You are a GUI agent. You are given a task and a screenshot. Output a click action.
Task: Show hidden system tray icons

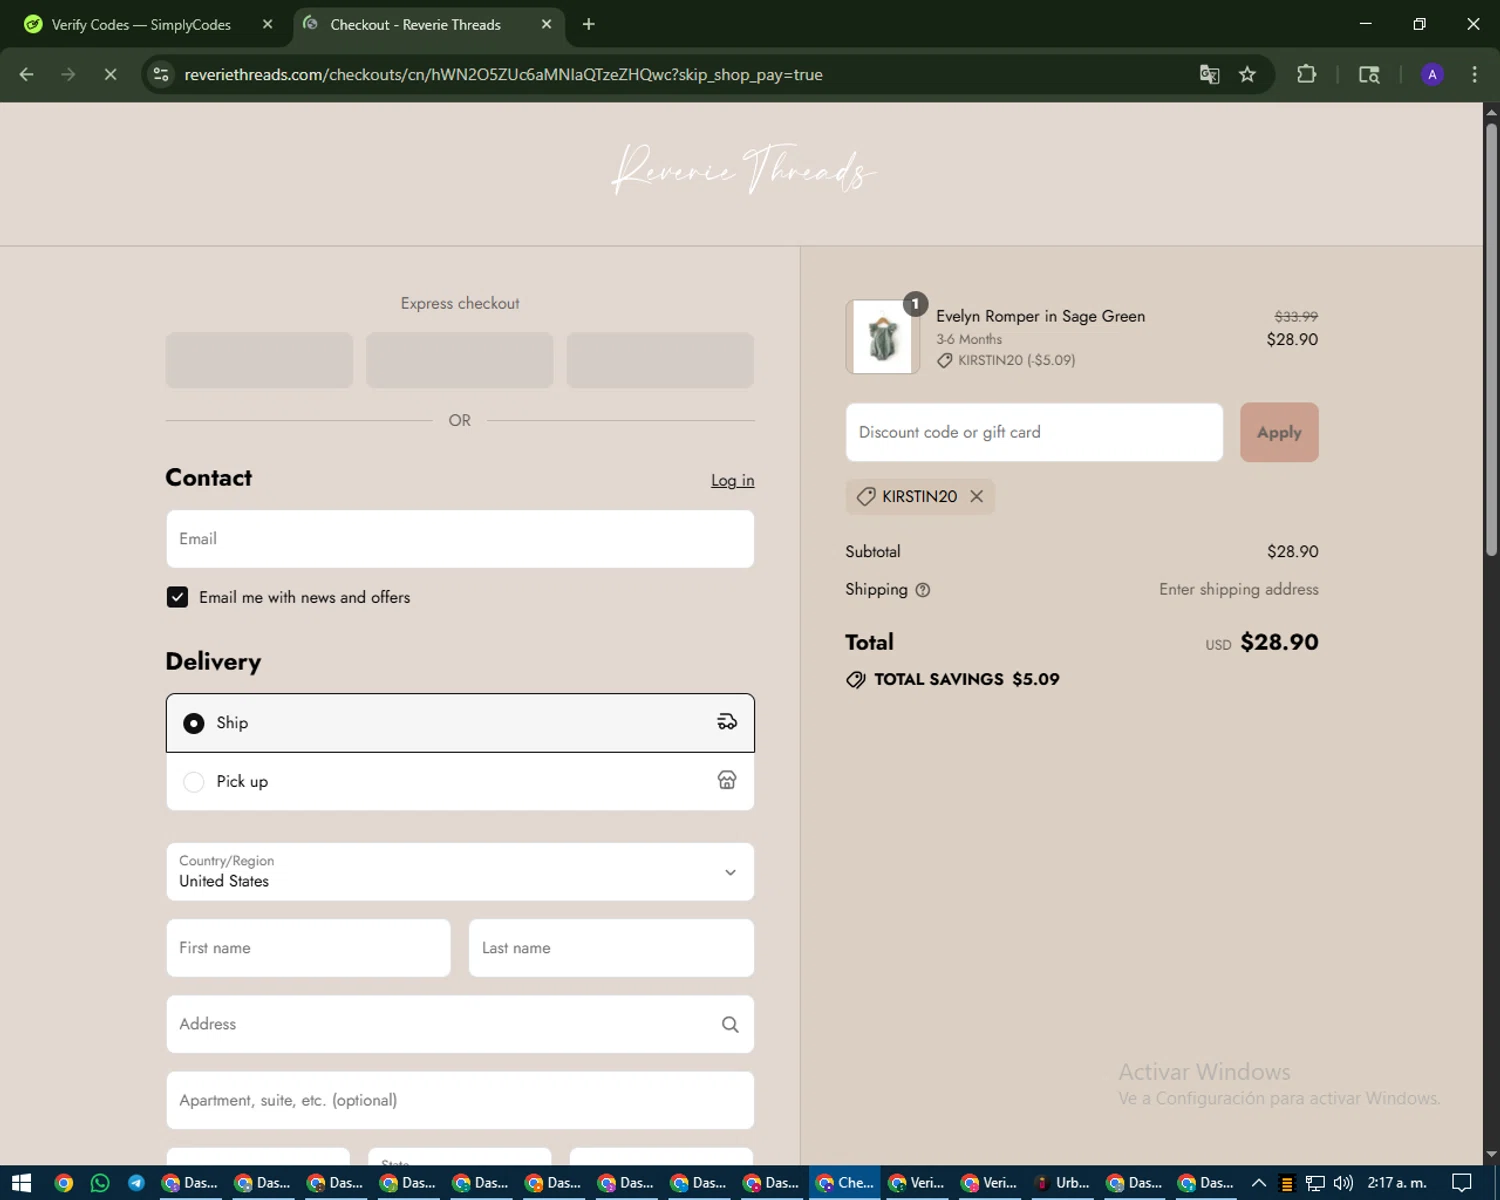pos(1259,1183)
